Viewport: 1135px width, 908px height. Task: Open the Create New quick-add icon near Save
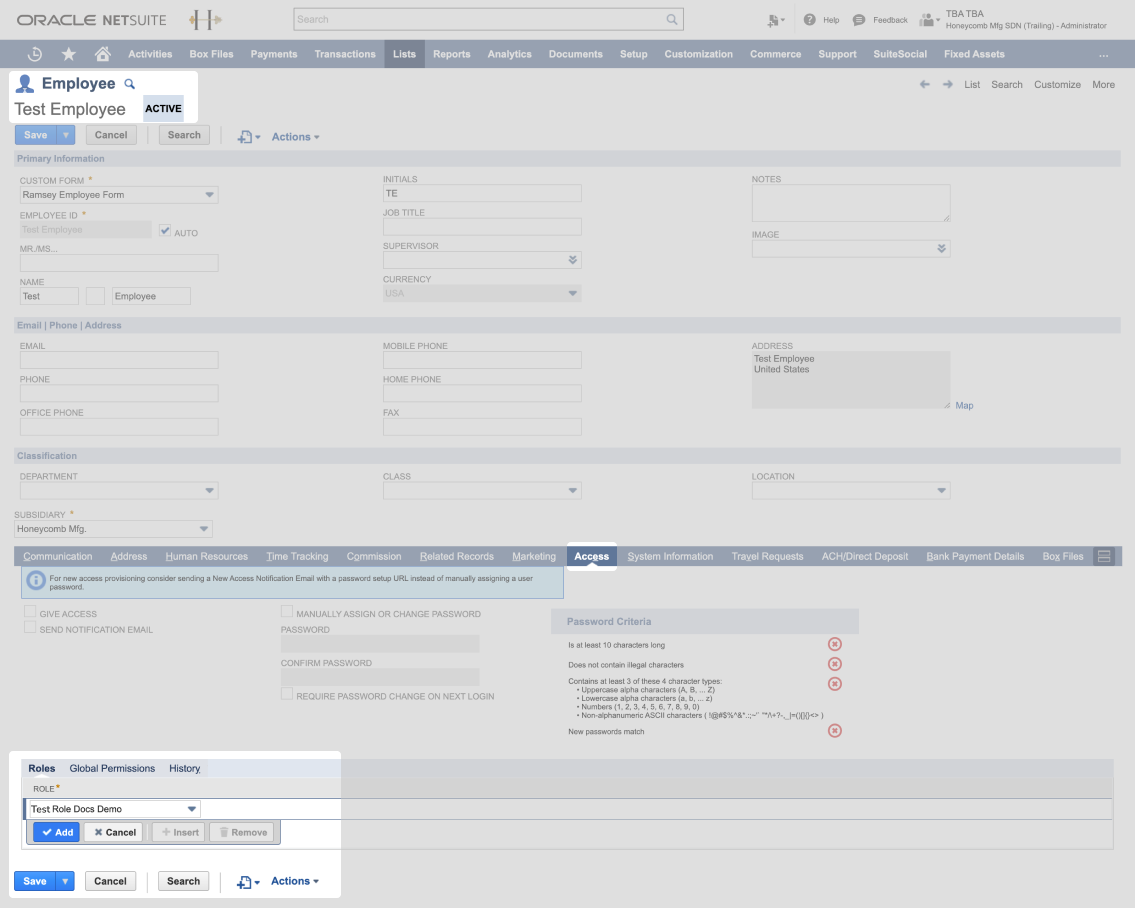click(x=246, y=137)
